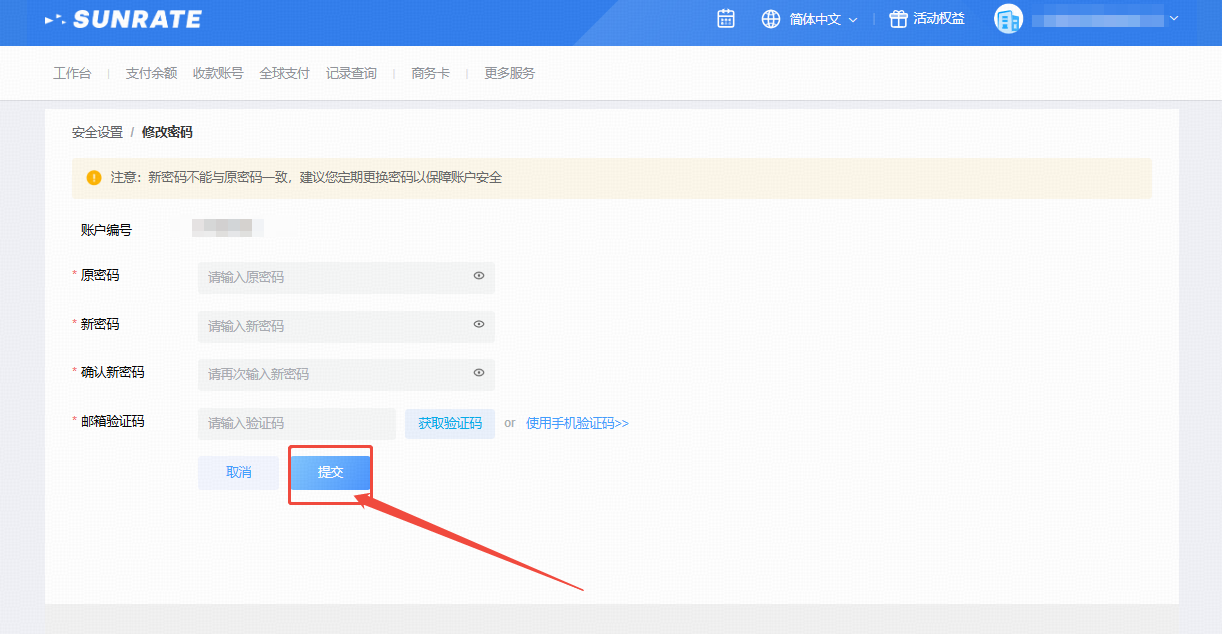Click the 获取验证码 button

(450, 423)
